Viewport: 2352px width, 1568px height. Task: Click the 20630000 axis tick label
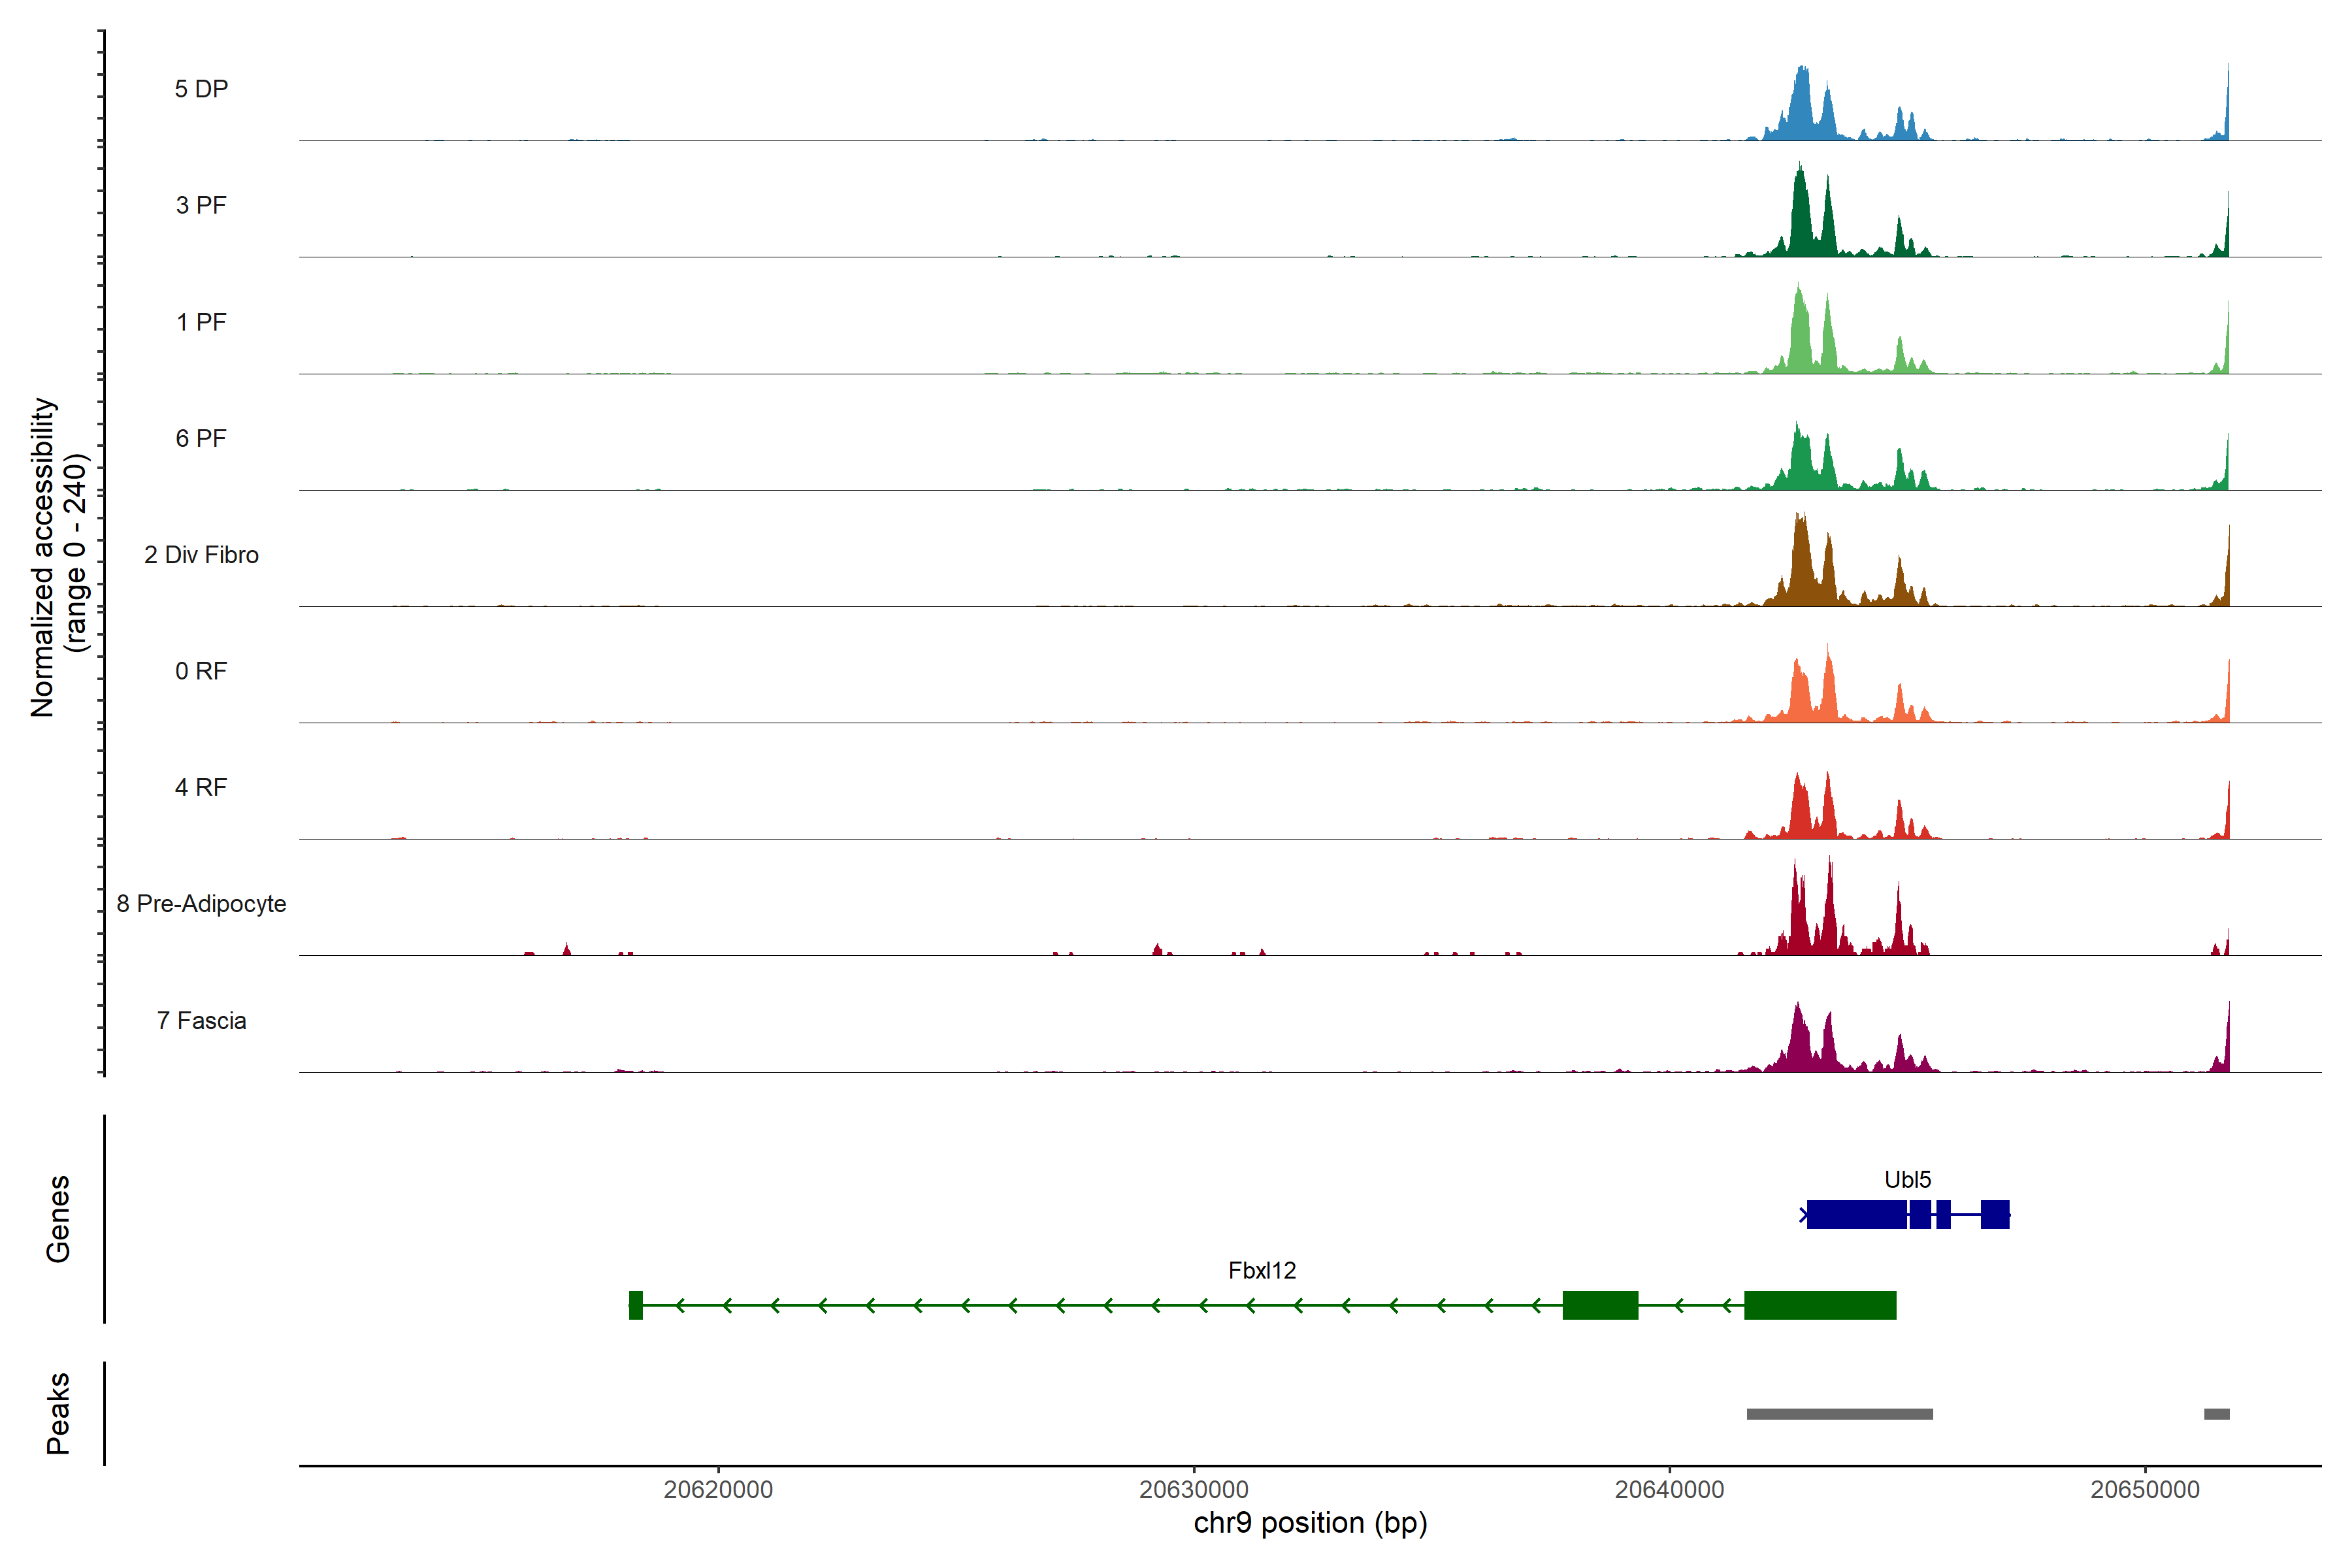(1193, 1490)
